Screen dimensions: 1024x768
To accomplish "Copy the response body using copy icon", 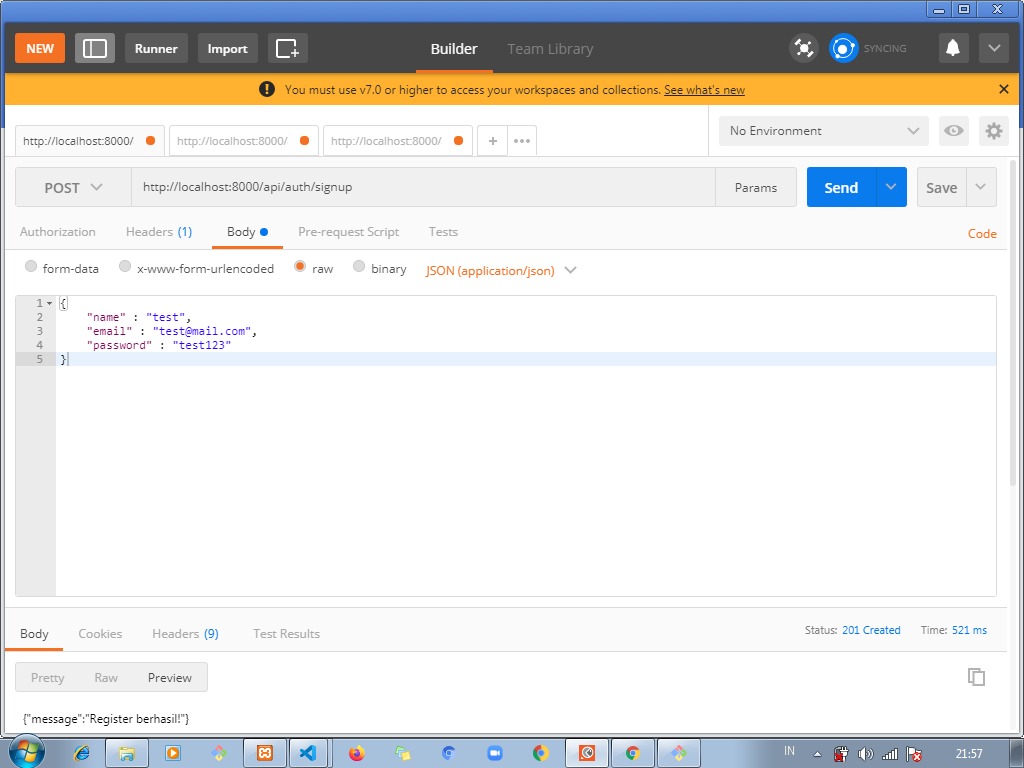I will [x=976, y=677].
